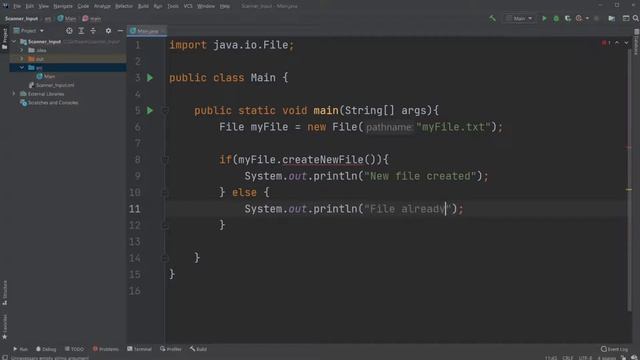Open the Profiler tool window tab
Image resolution: width=640 pixels, height=360 pixels.
(x=171, y=349)
